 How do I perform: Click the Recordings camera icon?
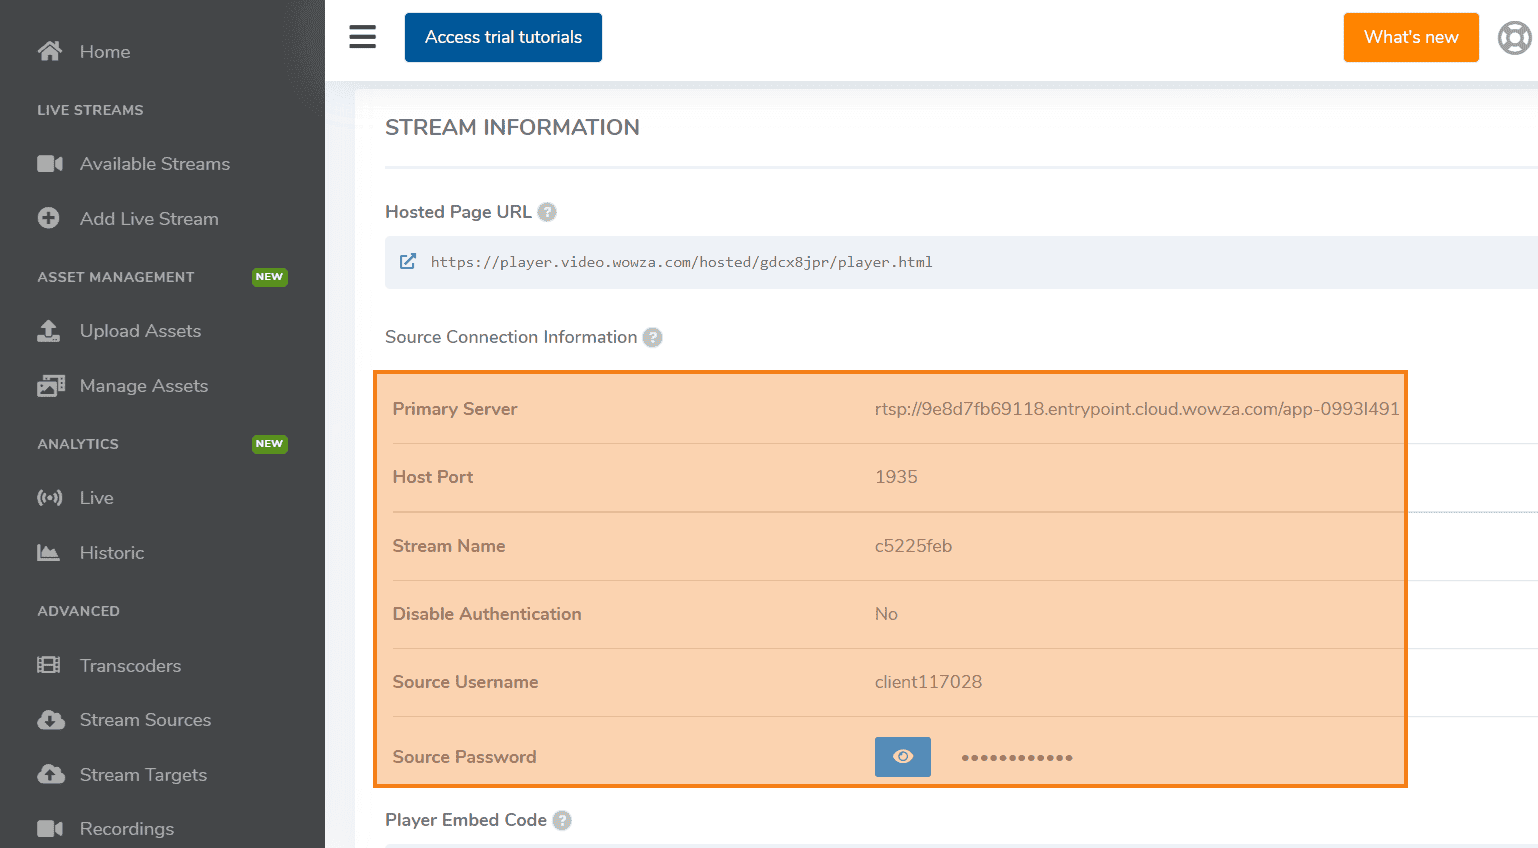(x=50, y=828)
